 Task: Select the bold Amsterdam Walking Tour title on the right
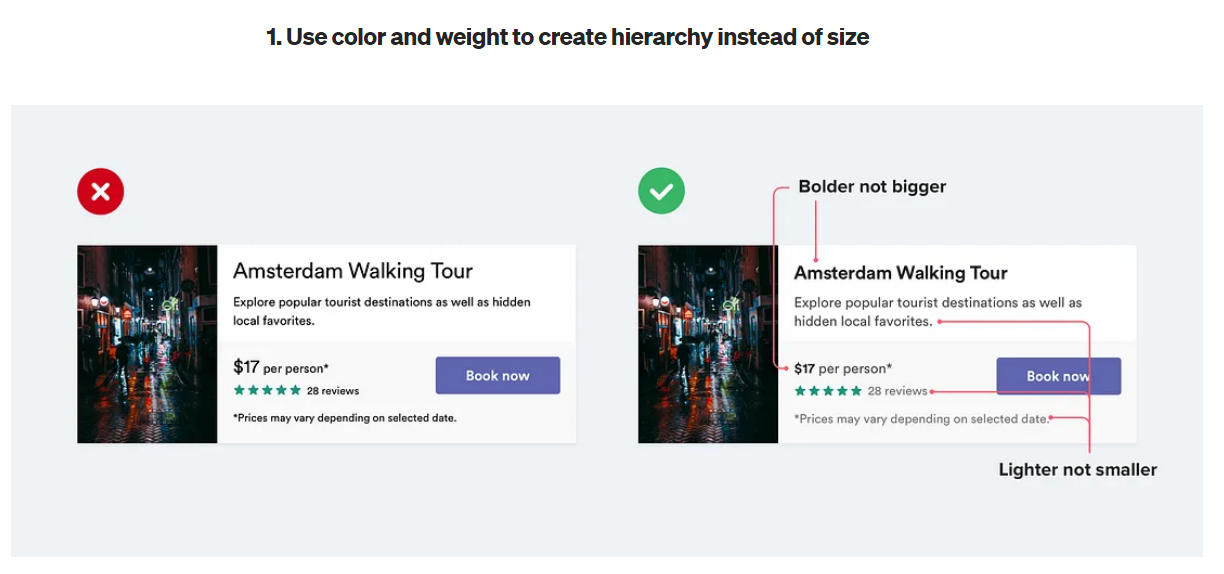(x=900, y=273)
